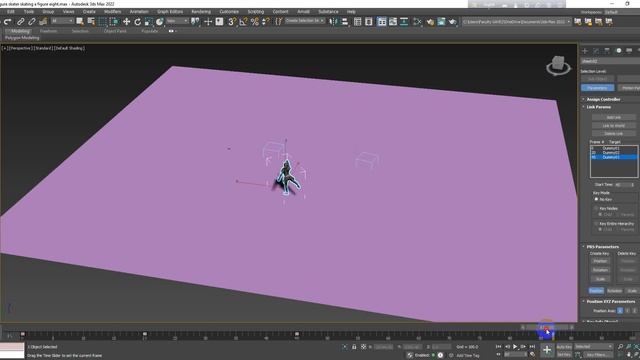The image size is (640, 360).
Task: Click the Play Animation button
Action: point(515,347)
